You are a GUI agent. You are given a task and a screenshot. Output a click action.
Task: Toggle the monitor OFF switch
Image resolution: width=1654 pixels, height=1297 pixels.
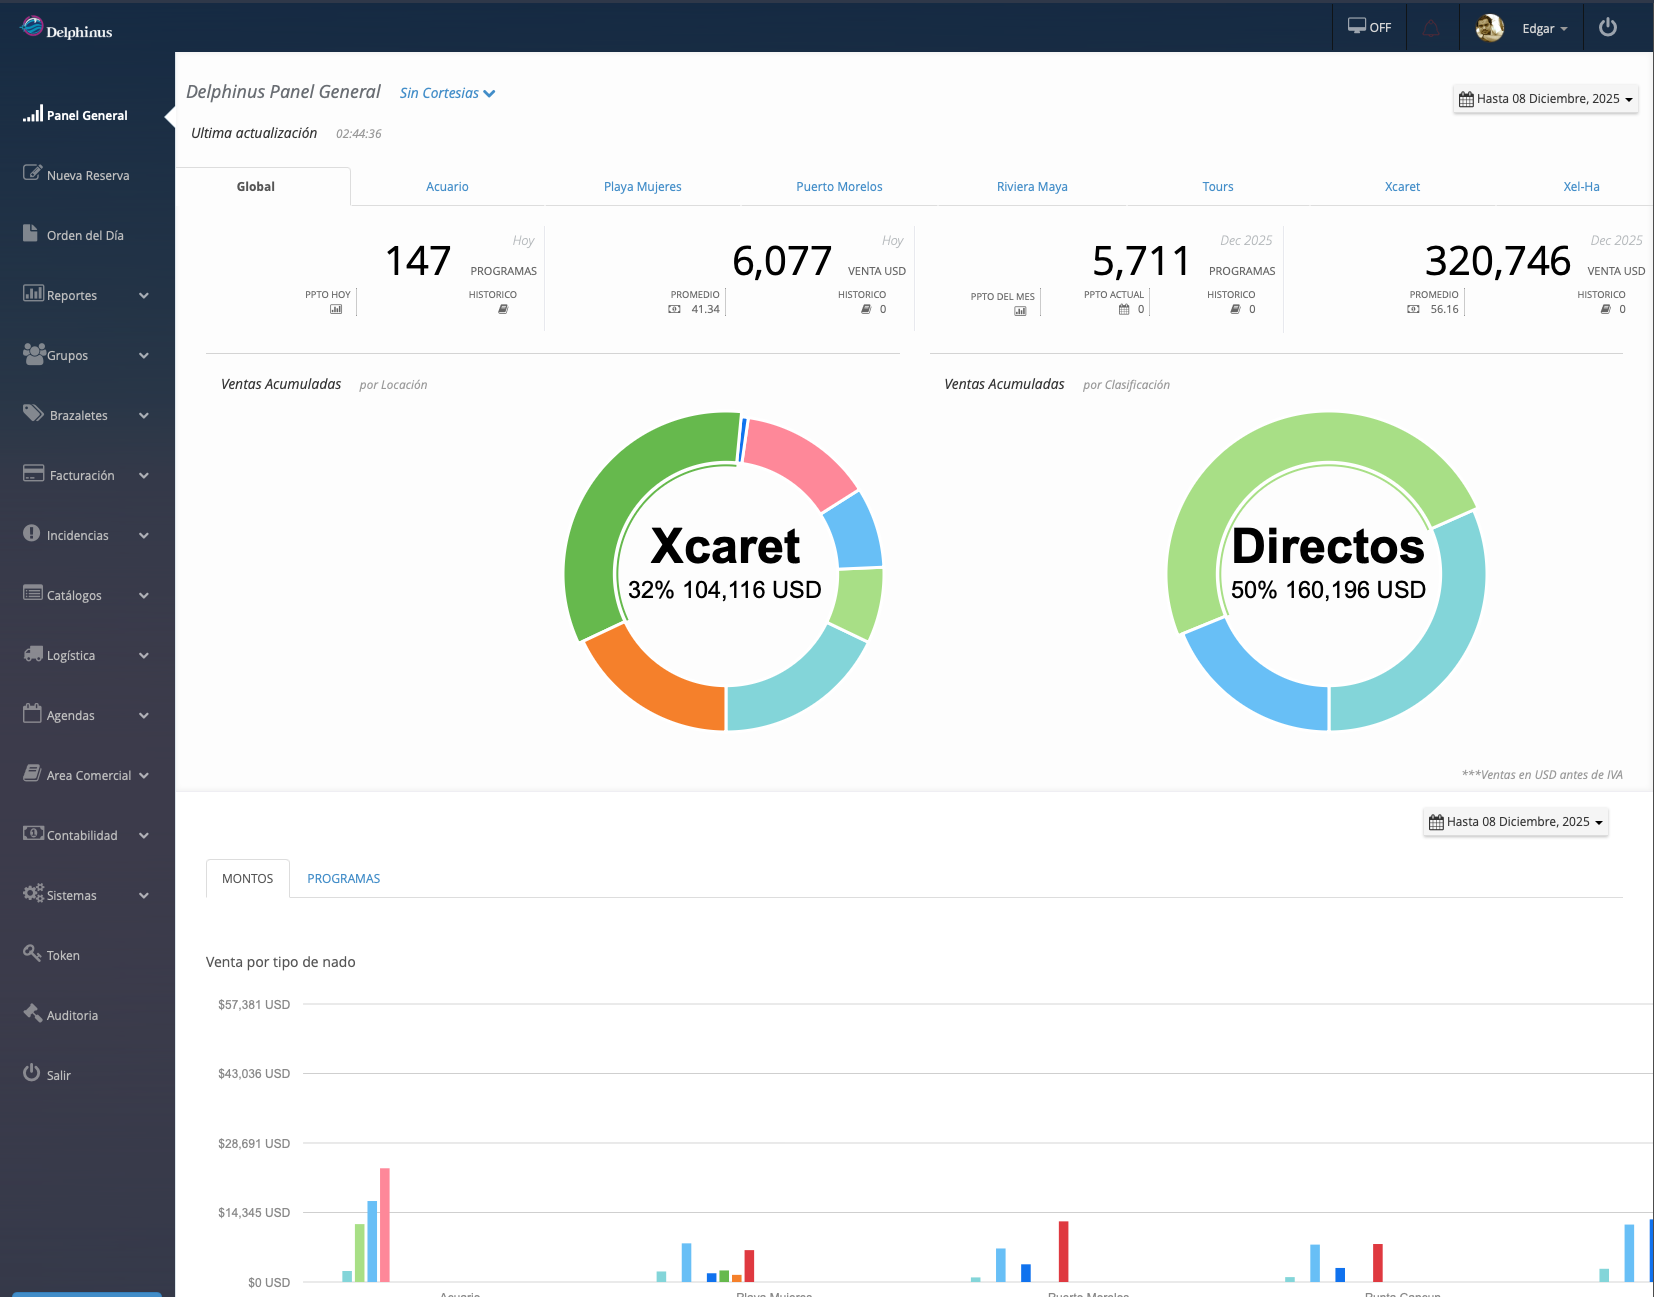pyautogui.click(x=1369, y=27)
